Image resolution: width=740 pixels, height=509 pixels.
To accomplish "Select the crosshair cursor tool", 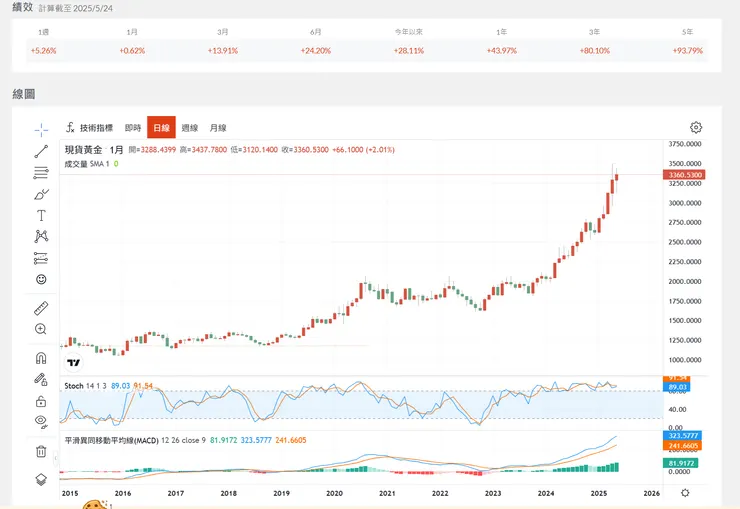I will point(41,130).
